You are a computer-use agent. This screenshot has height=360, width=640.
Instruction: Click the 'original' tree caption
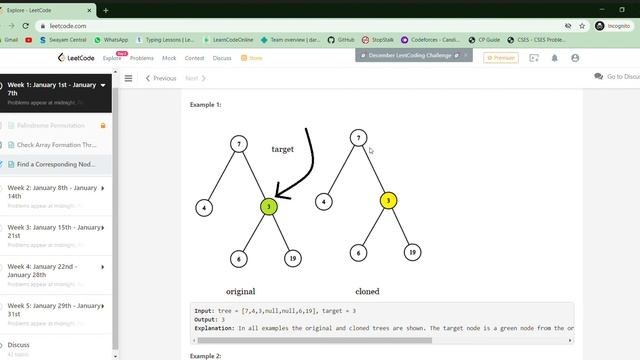(240, 291)
